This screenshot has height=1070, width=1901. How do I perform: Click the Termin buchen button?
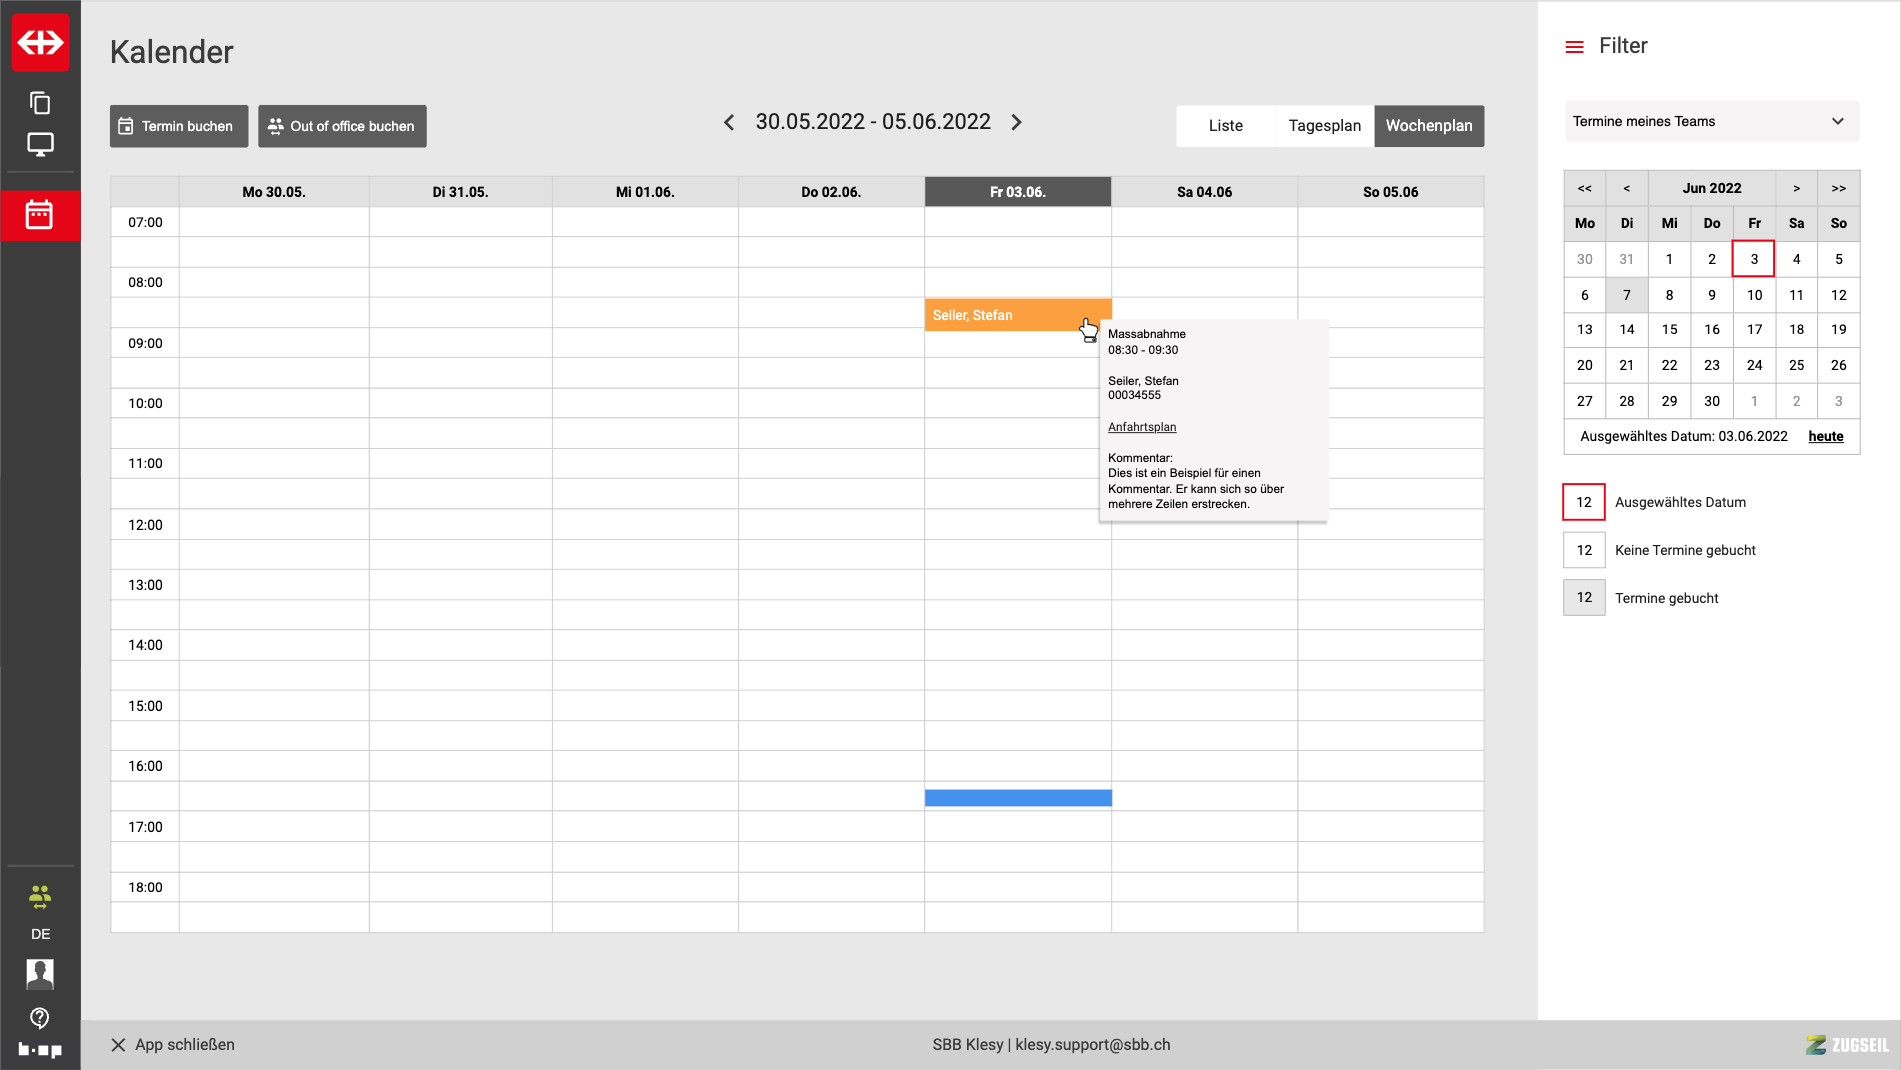coord(179,126)
